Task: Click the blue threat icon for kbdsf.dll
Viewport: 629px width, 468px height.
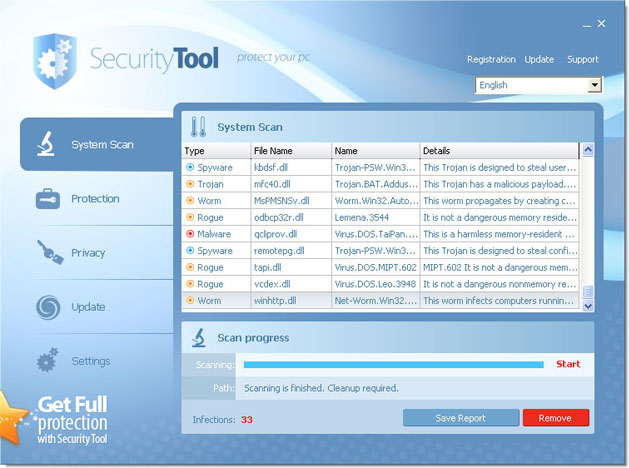Action: (190, 167)
